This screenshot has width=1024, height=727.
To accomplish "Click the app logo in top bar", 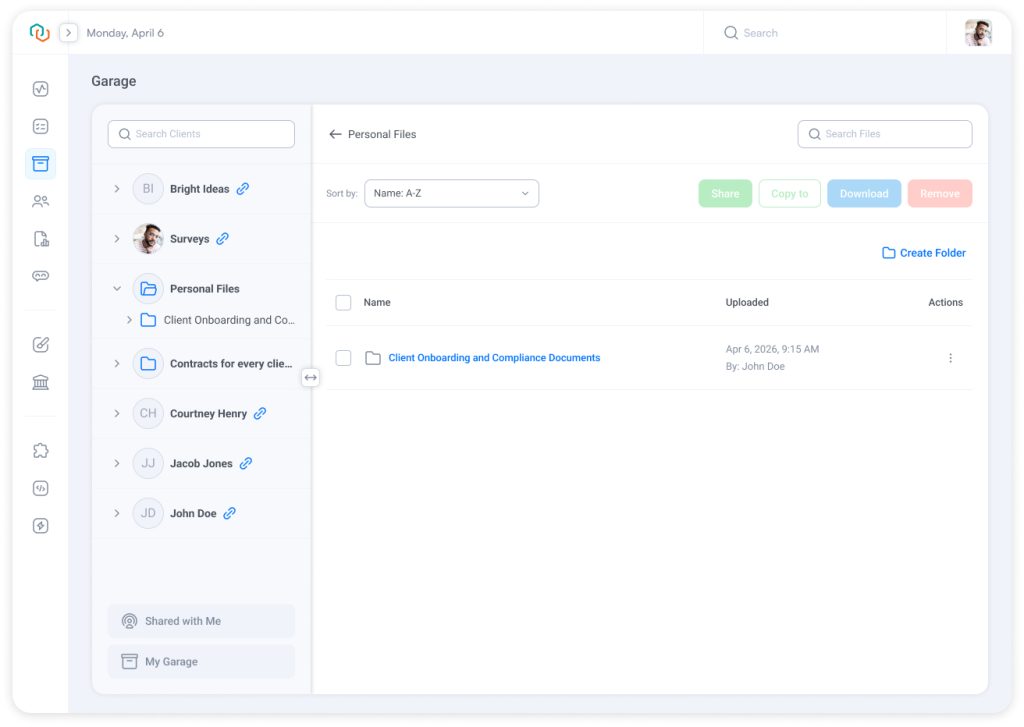I will click(40, 32).
